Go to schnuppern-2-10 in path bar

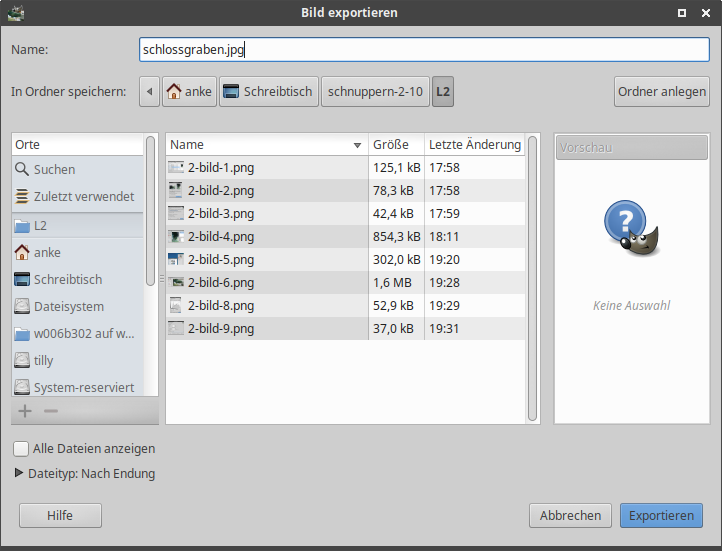375,92
